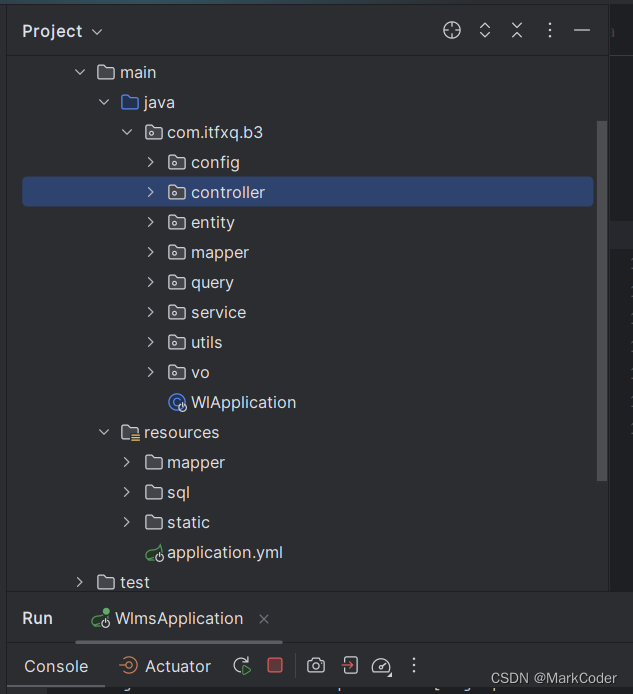Select the test folder icon
The height and width of the screenshot is (694, 633).
coord(106,582)
